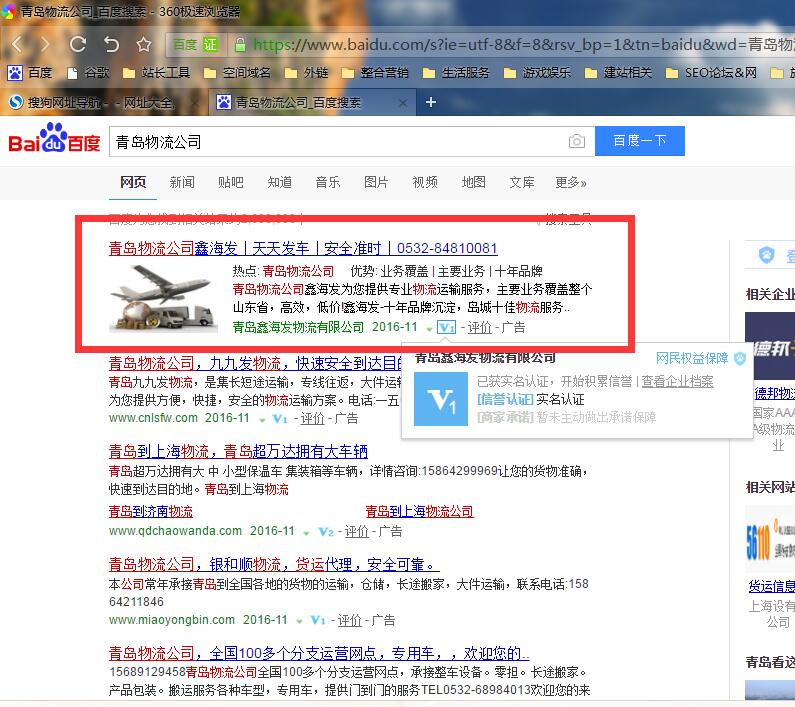Click V2 badge next to www.qdchaowanda.com
Viewport: 795px width, 707px height.
[326, 532]
